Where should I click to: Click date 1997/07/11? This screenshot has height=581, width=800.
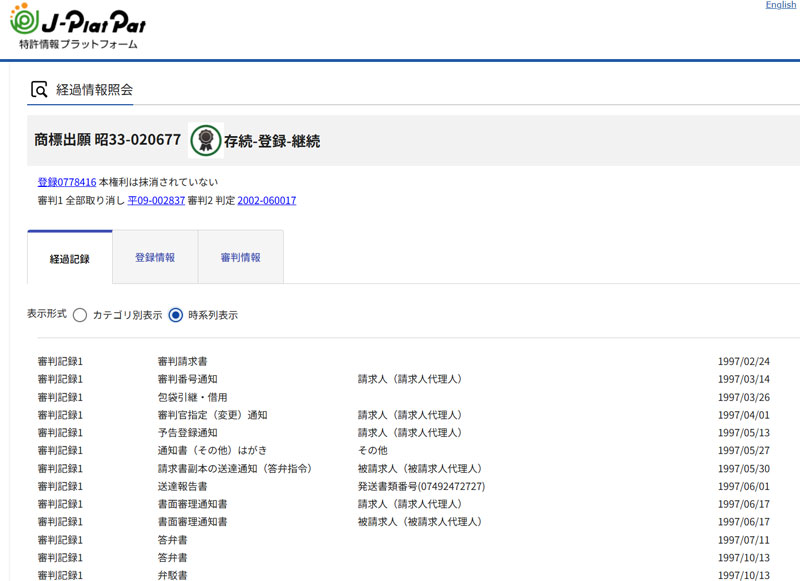click(x=743, y=540)
